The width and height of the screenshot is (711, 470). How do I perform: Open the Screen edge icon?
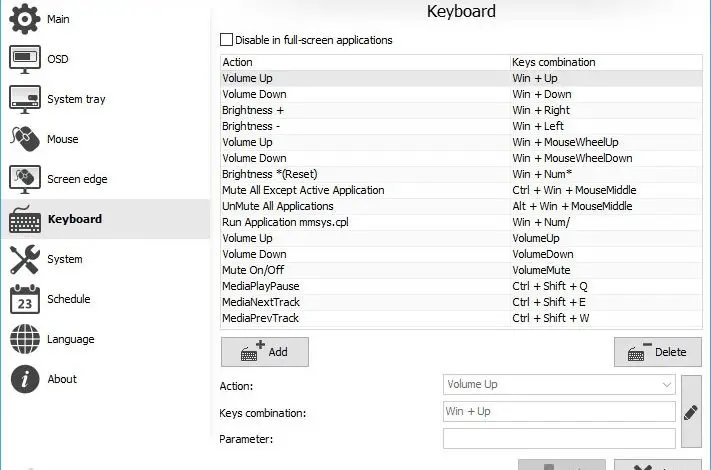pos(24,179)
